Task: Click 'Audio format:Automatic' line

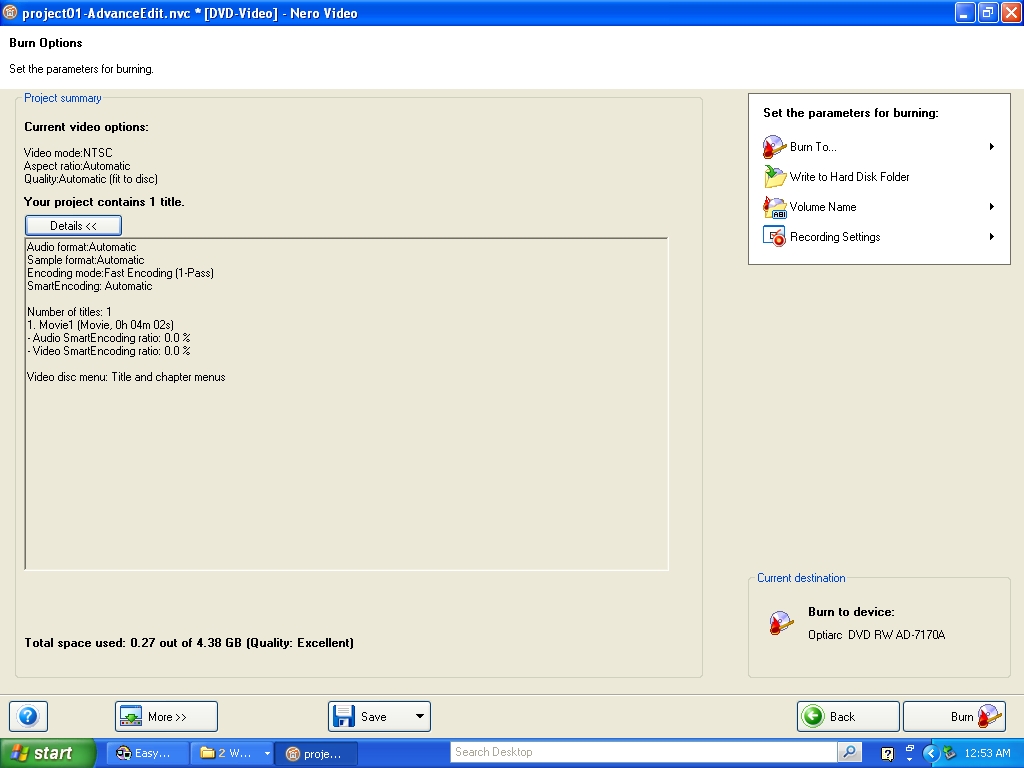Action: 82,247
